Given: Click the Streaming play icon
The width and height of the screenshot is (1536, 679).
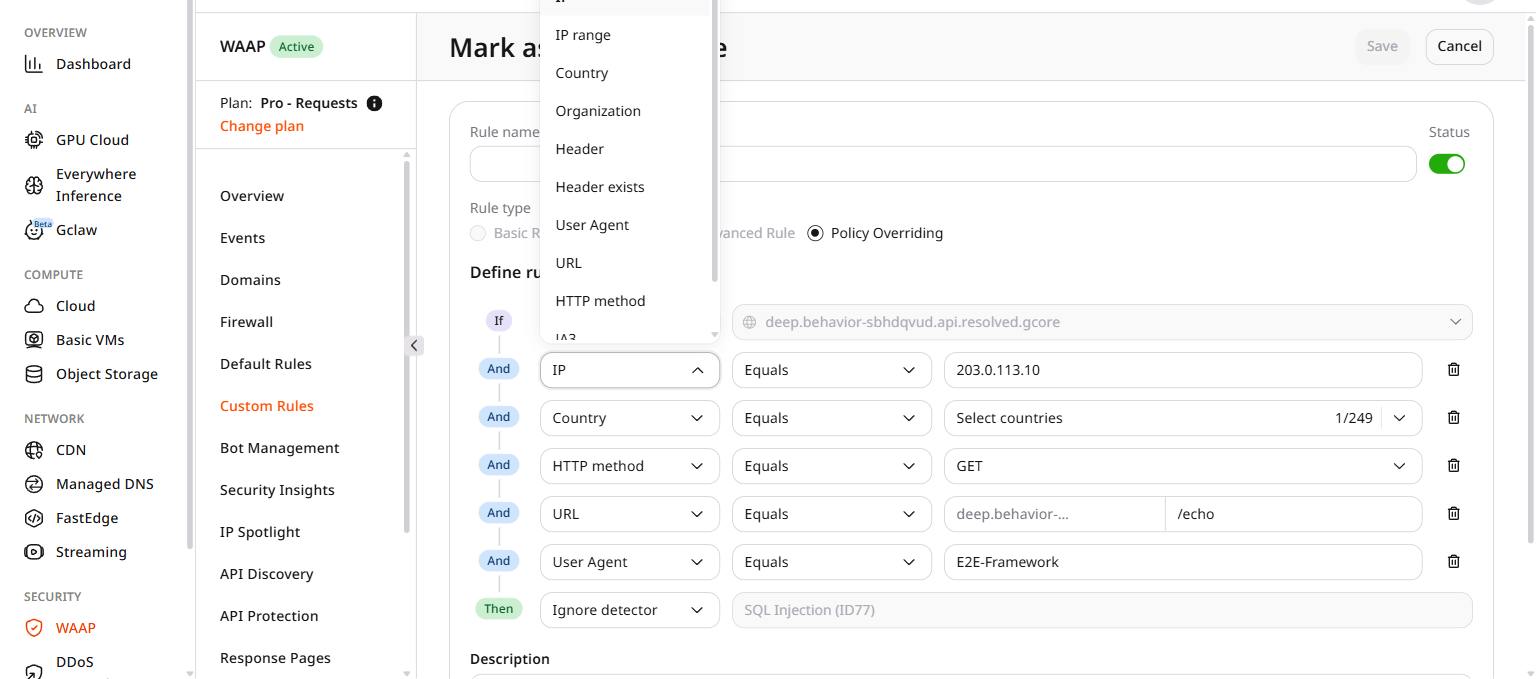Looking at the screenshot, I should click(34, 552).
